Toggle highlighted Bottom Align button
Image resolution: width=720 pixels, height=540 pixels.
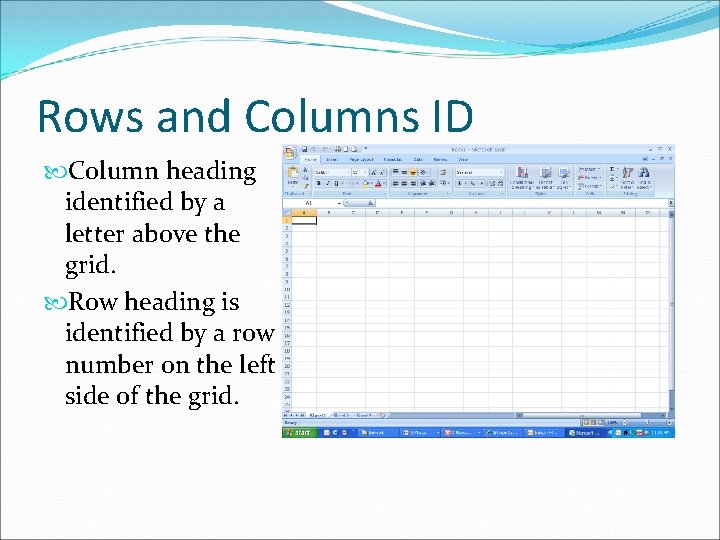click(x=413, y=173)
